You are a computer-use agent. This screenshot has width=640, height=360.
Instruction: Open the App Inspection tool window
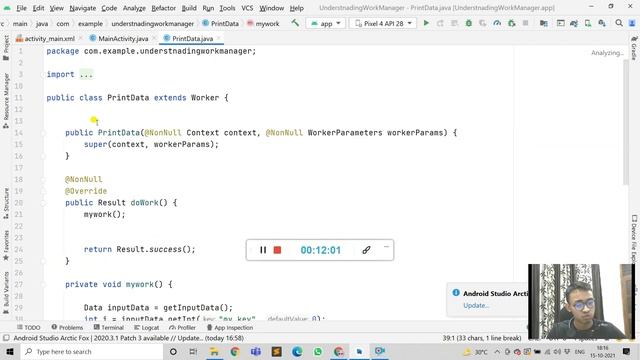pos(230,327)
